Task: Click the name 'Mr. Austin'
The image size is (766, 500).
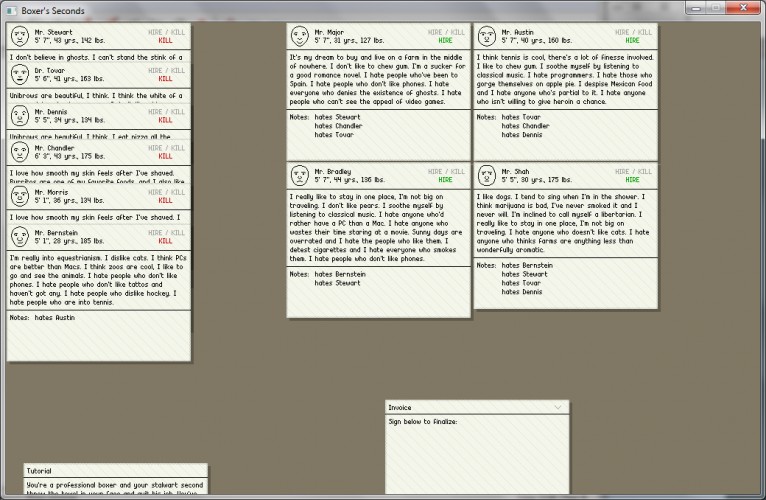Action: coord(517,32)
